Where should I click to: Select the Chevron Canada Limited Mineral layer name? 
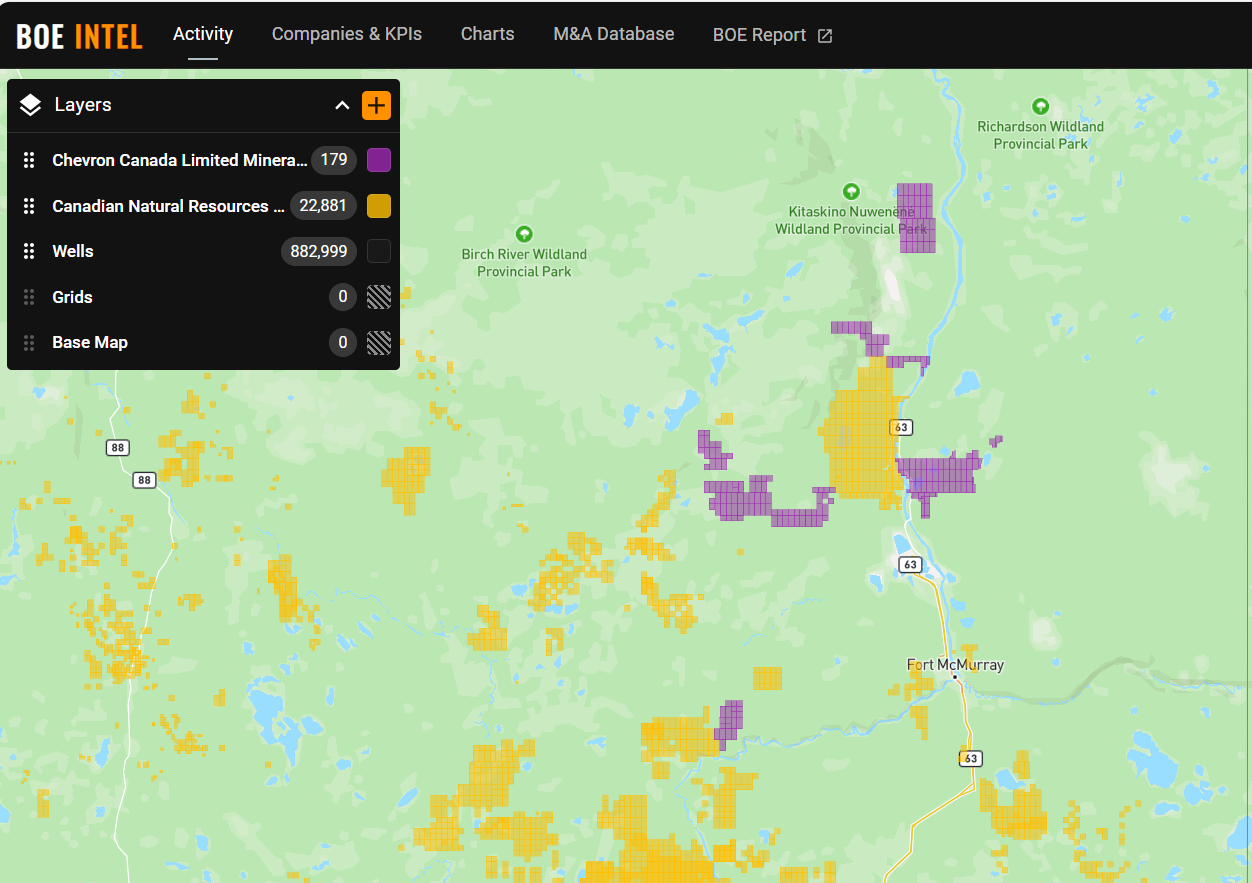coord(180,160)
